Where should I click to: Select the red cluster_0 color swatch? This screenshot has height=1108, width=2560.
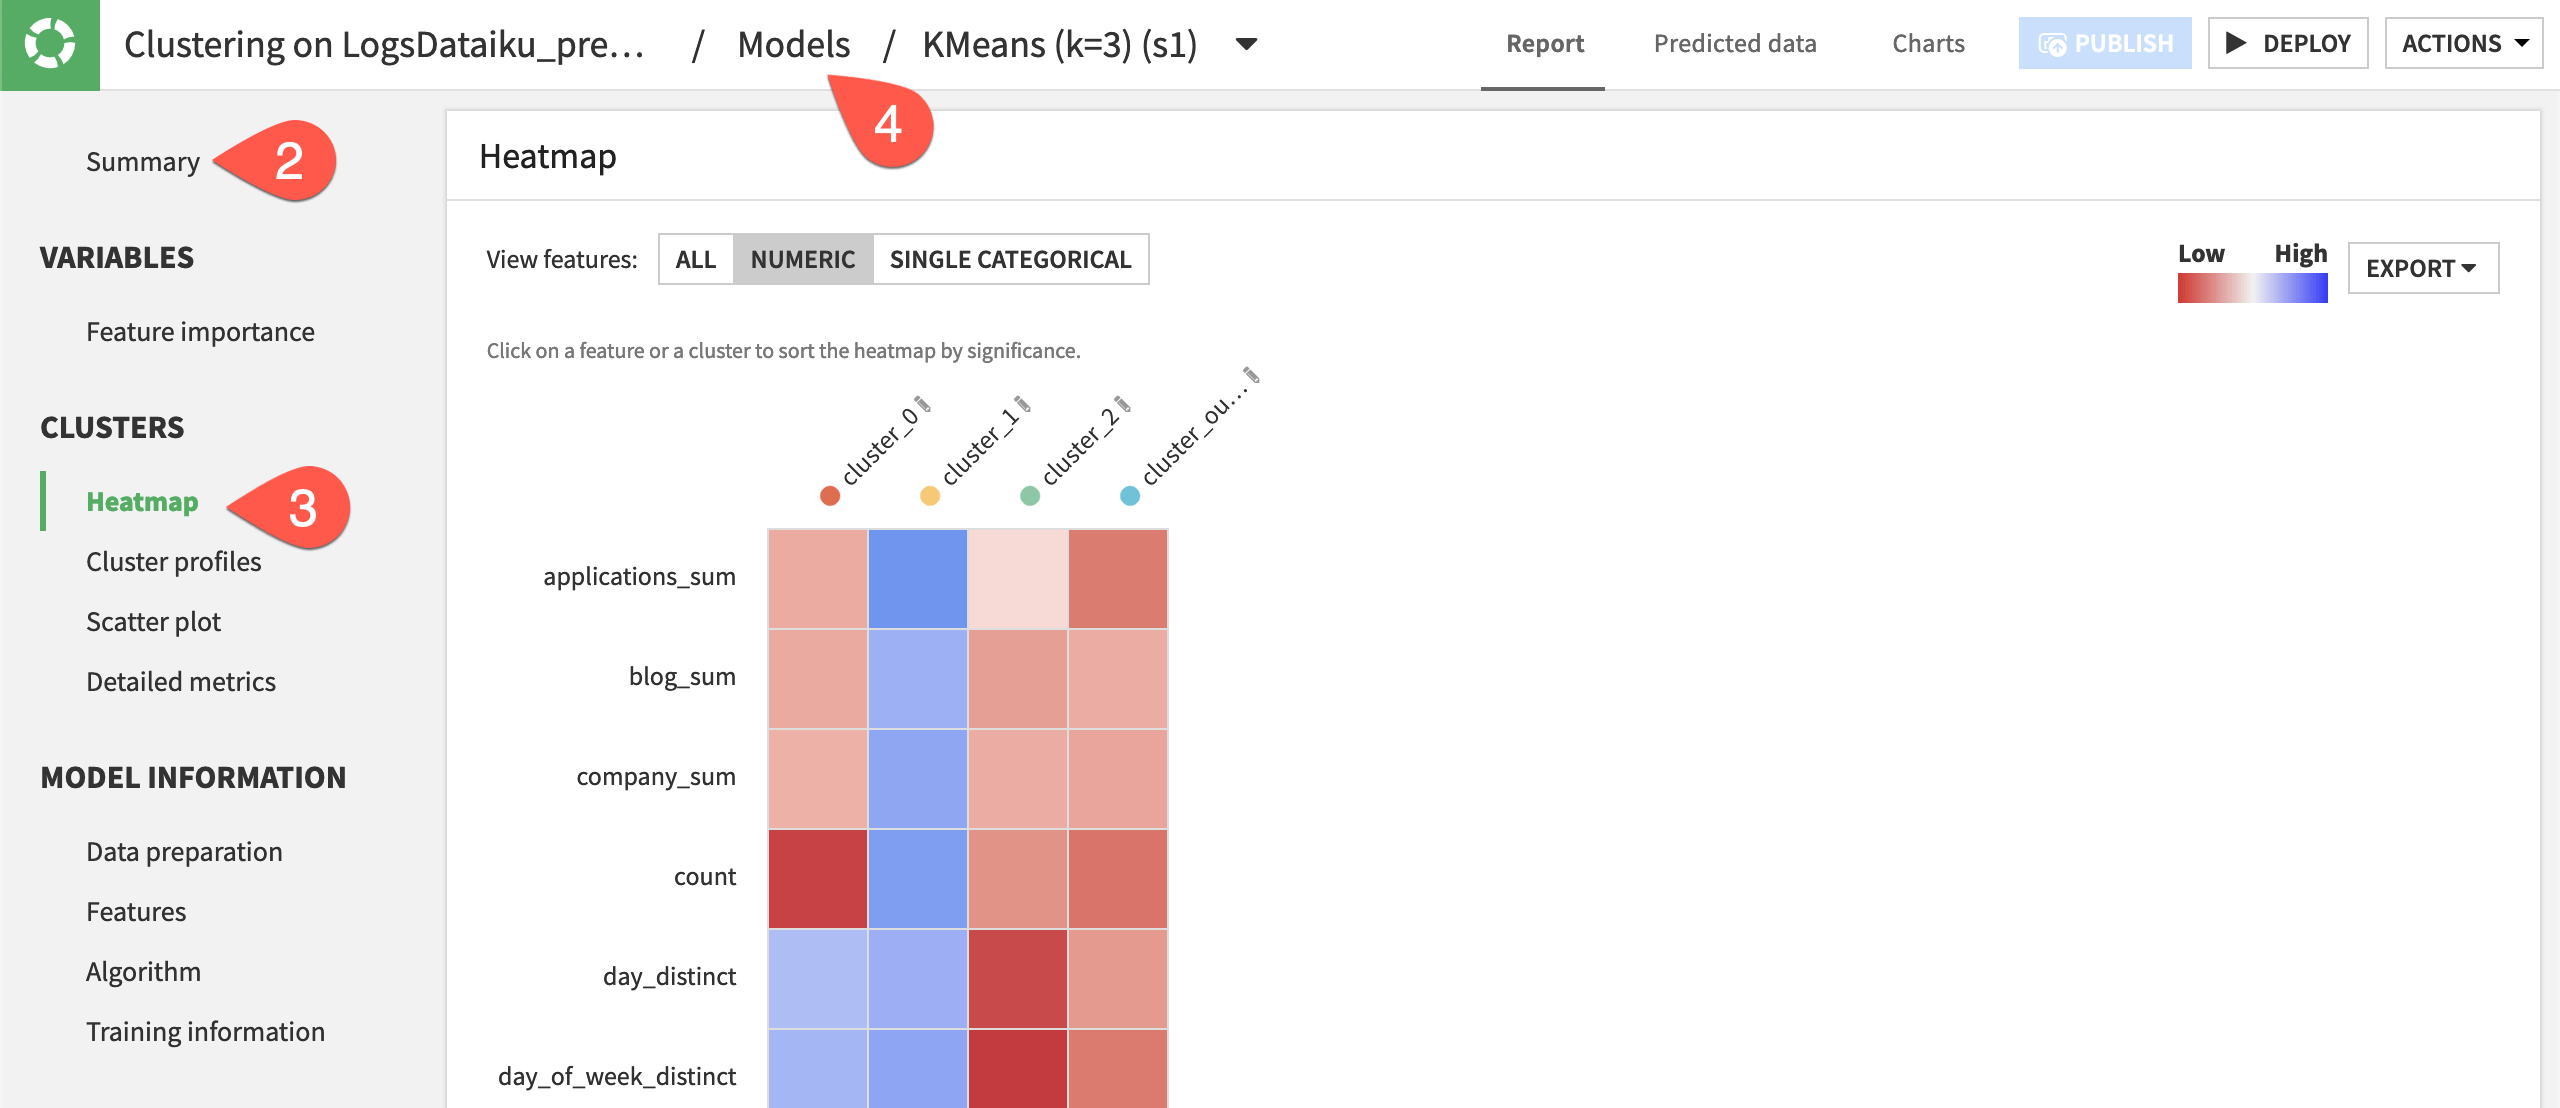tap(831, 495)
